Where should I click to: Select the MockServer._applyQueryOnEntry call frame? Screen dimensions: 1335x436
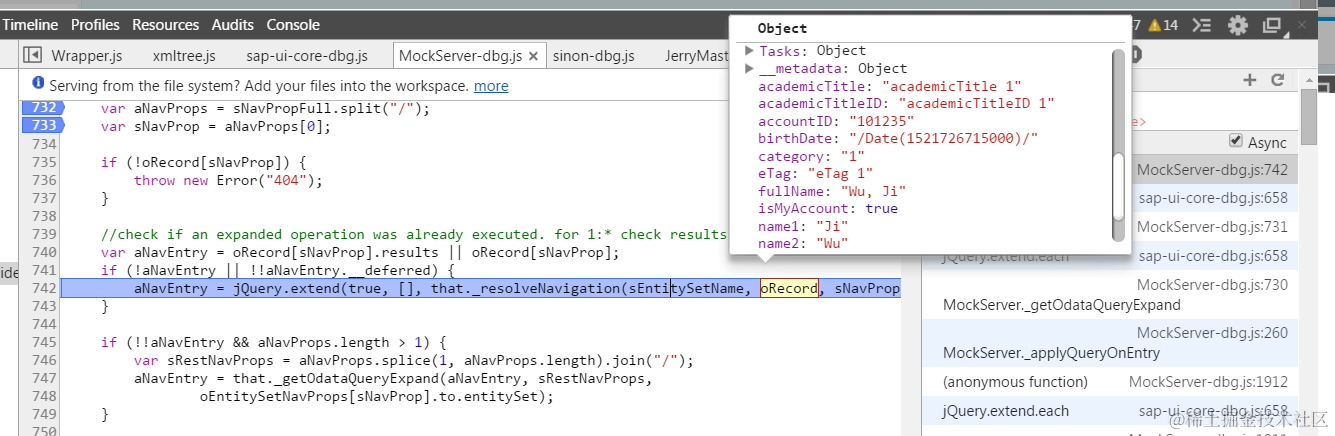pos(1051,353)
